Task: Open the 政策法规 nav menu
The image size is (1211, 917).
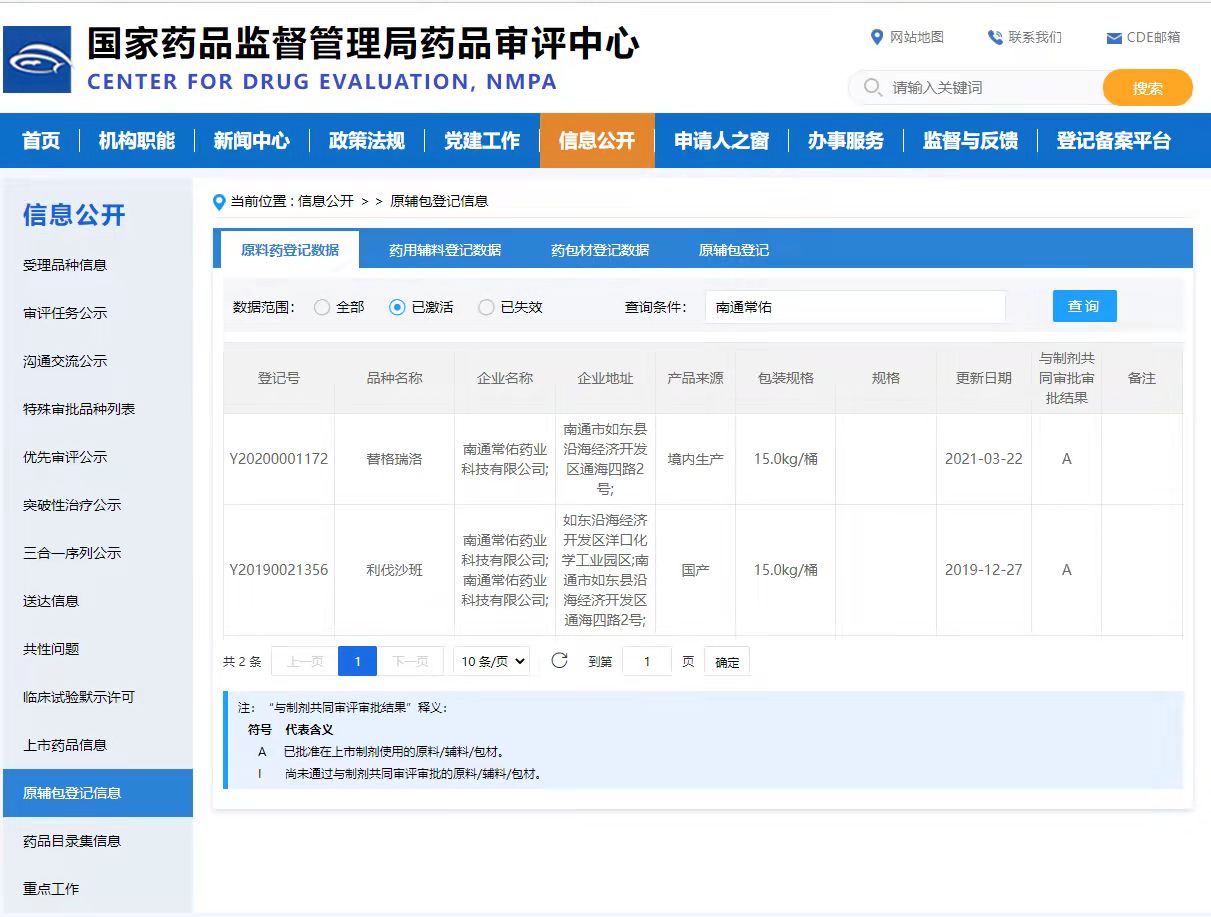Action: coord(367,141)
